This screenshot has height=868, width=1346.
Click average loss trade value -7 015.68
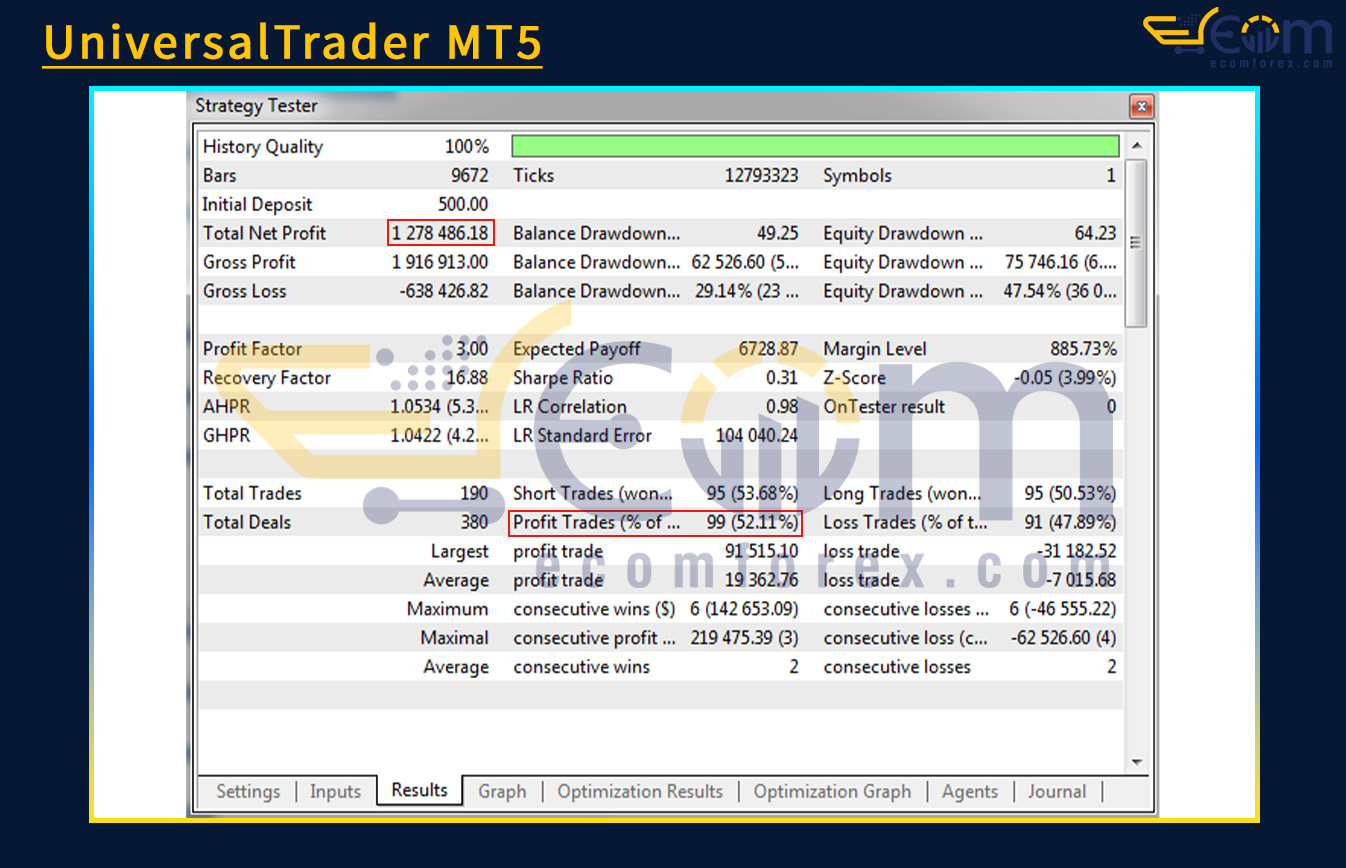(x=1081, y=580)
